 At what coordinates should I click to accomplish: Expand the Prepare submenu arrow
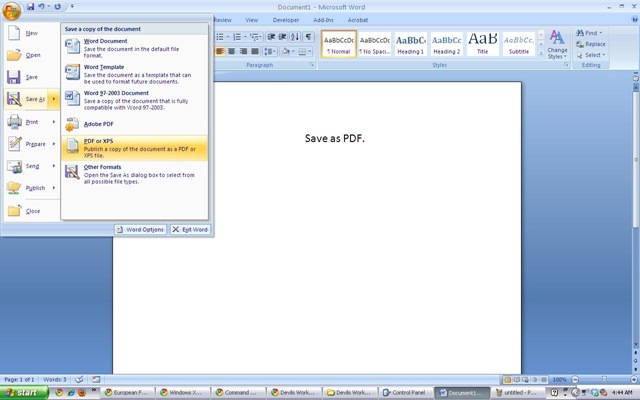pos(53,144)
